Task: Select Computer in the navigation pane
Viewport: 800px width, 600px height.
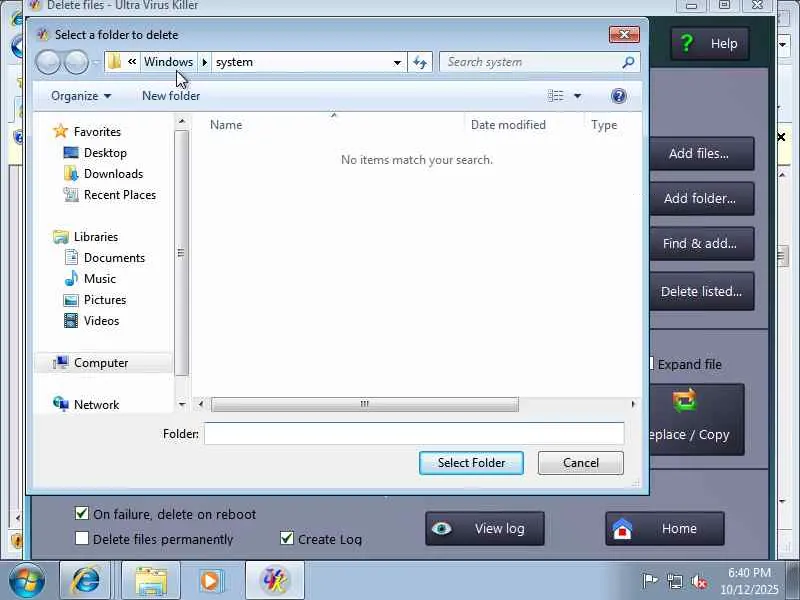Action: pos(101,363)
